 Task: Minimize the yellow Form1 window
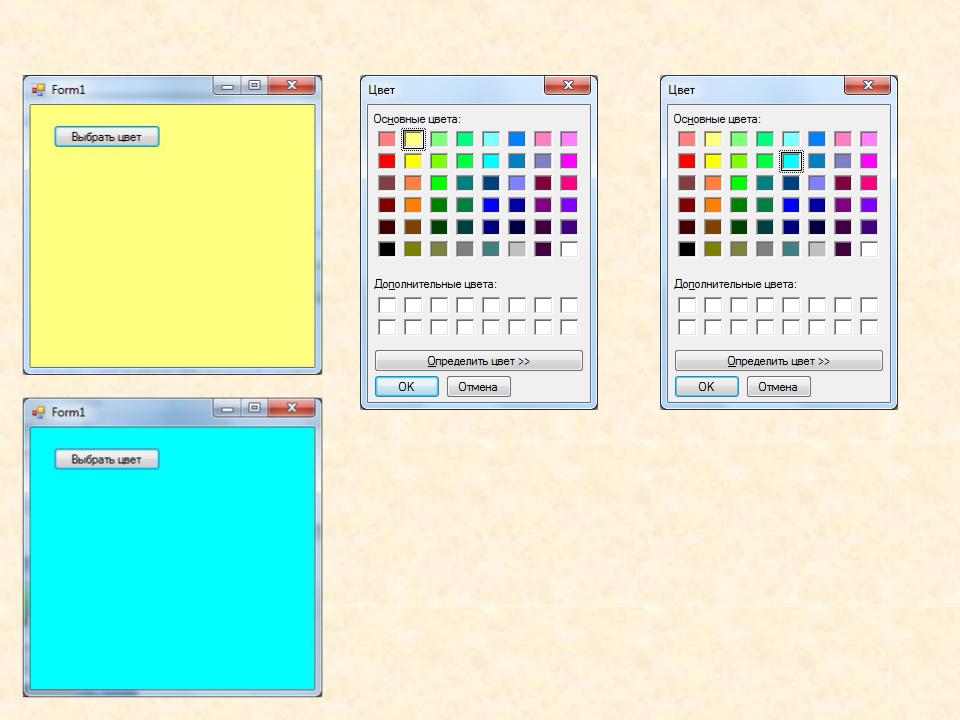click(x=227, y=85)
